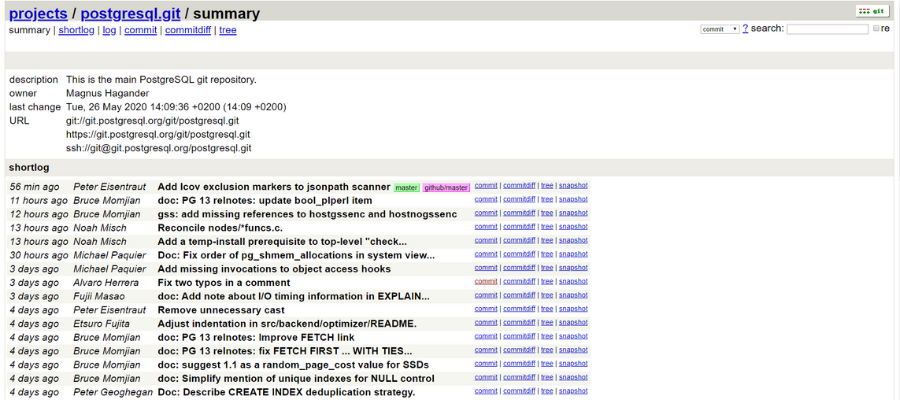Open 'Fix two typos in a comment' commit
900x400 pixels.
[224, 283]
